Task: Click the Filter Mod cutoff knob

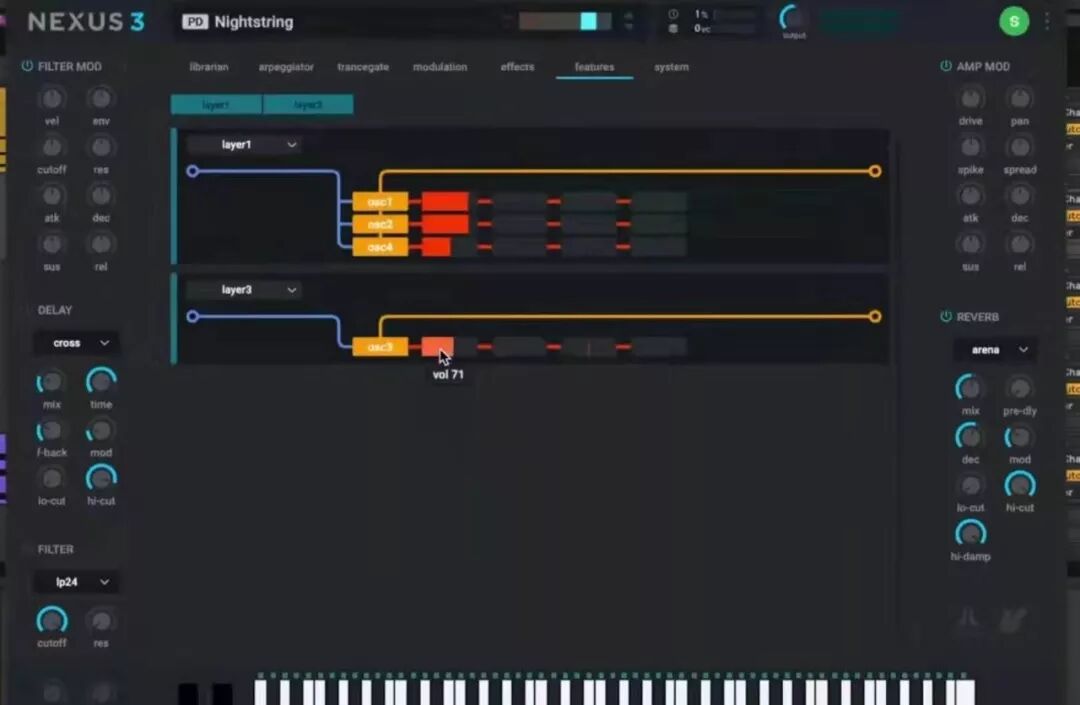Action: click(x=52, y=147)
